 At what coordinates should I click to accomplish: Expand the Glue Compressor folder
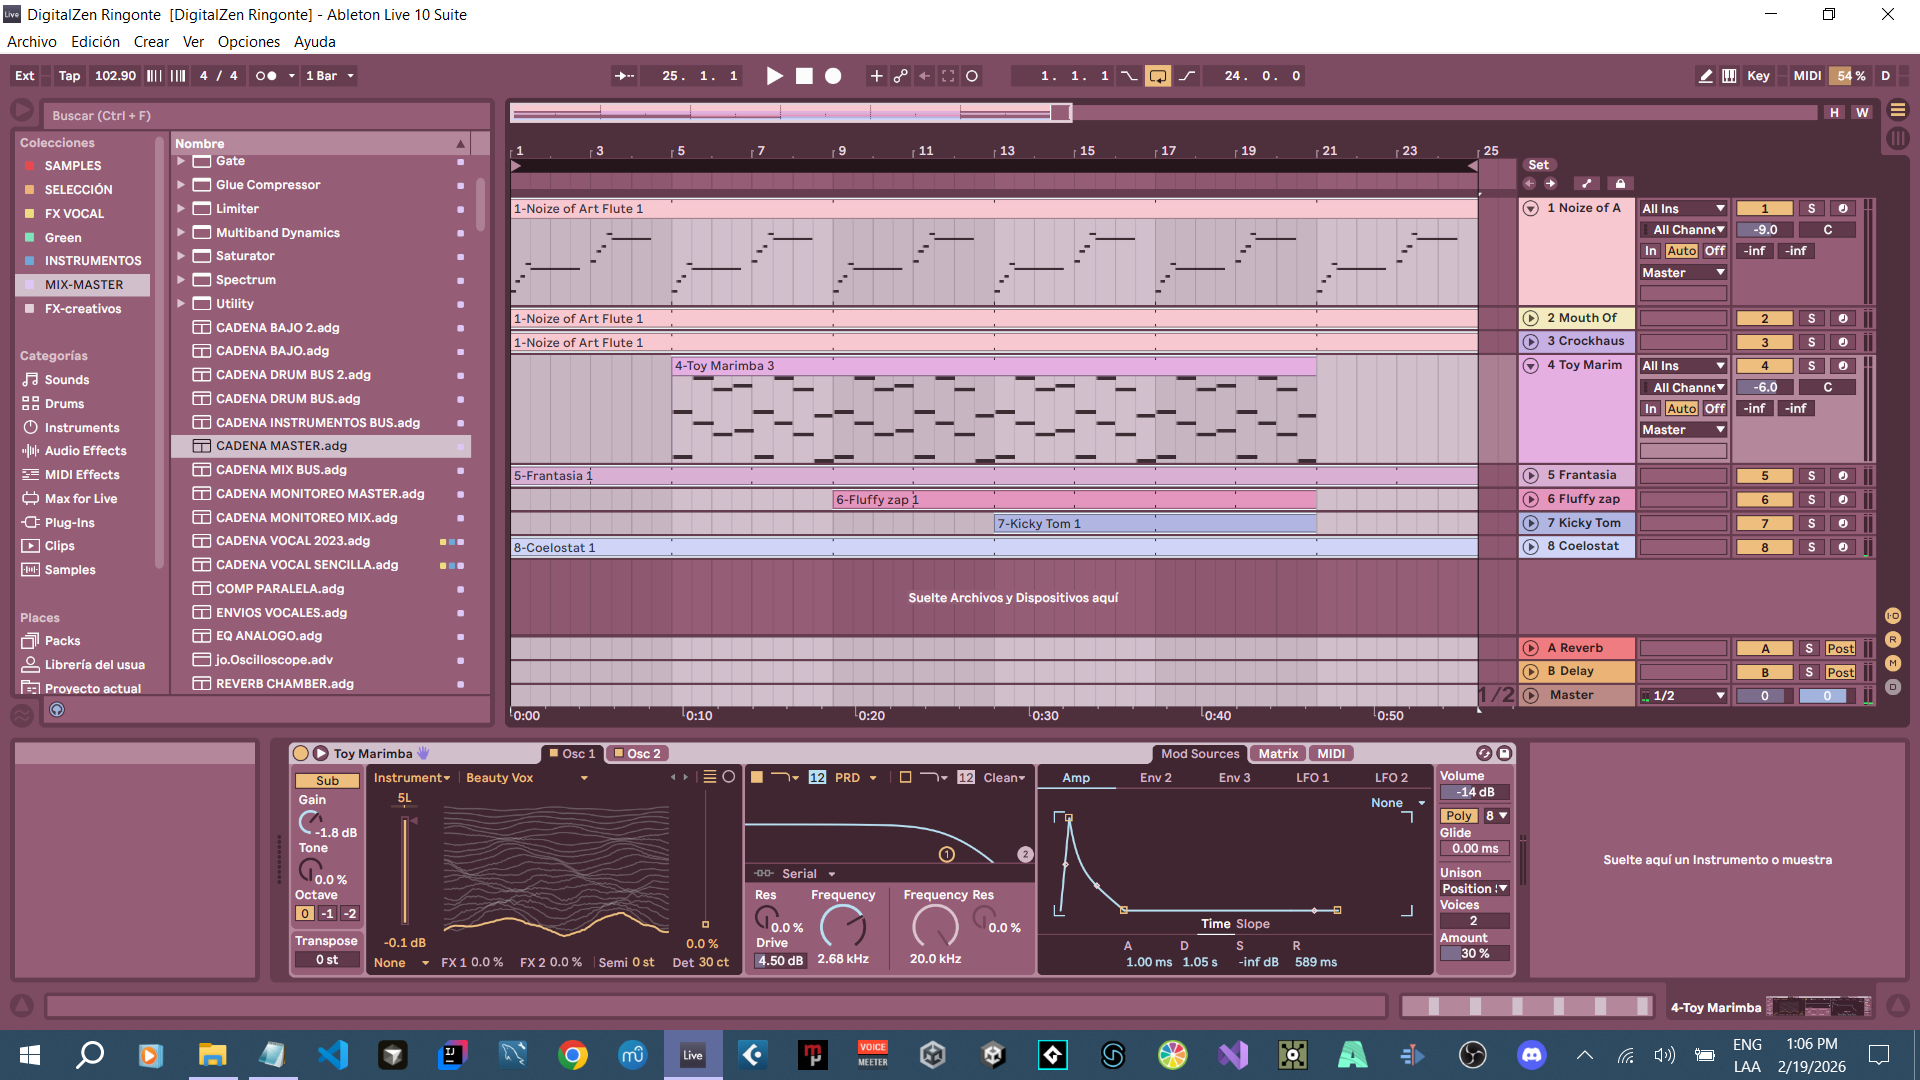click(181, 185)
